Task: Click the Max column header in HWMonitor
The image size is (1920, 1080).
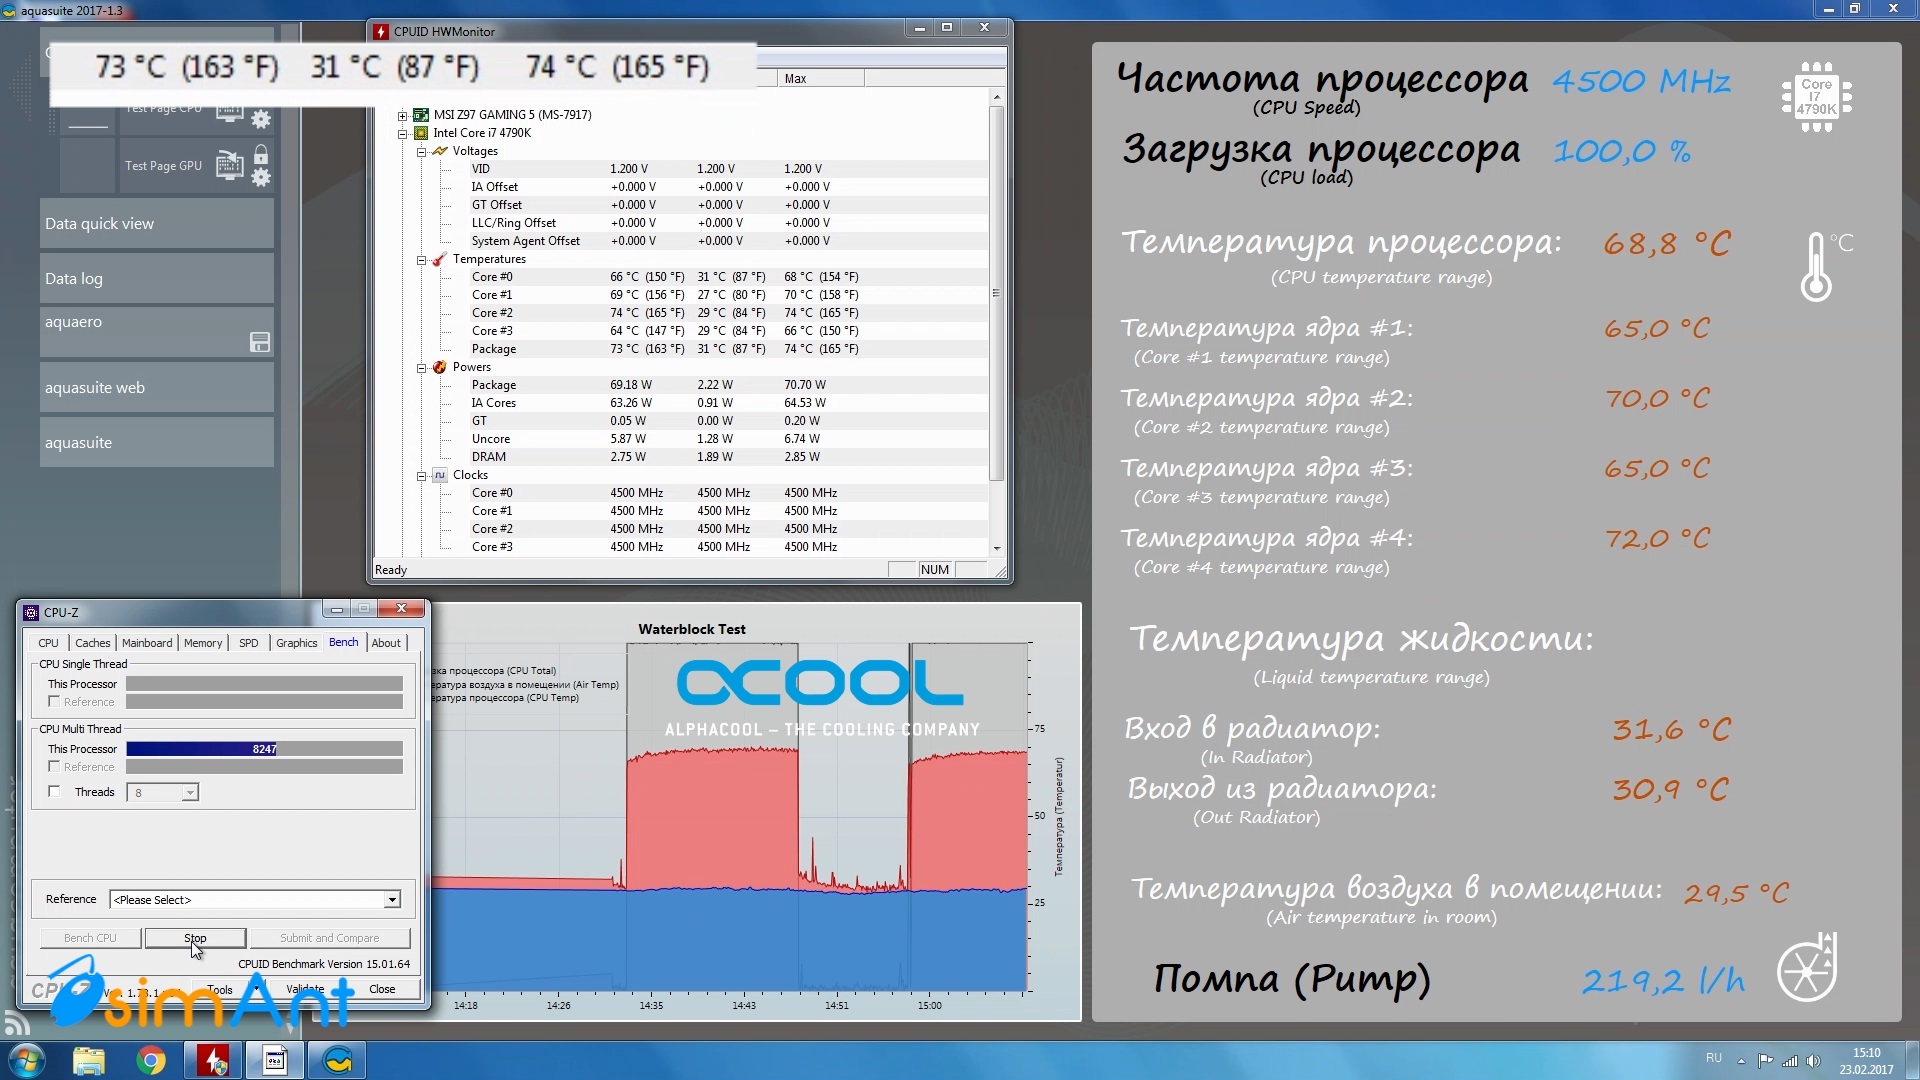Action: coord(820,78)
